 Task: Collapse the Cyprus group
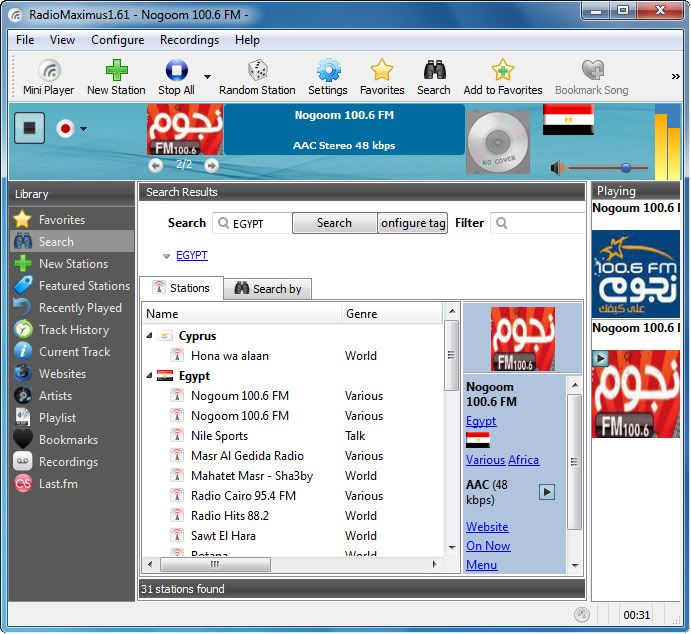149,336
